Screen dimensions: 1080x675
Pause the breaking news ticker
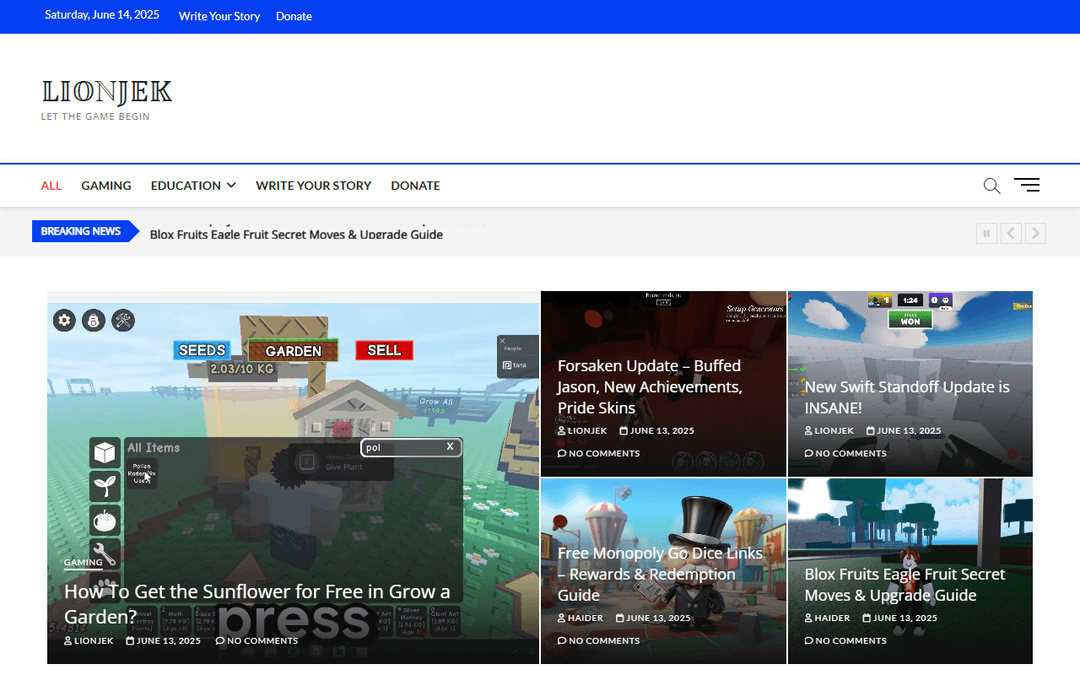986,233
